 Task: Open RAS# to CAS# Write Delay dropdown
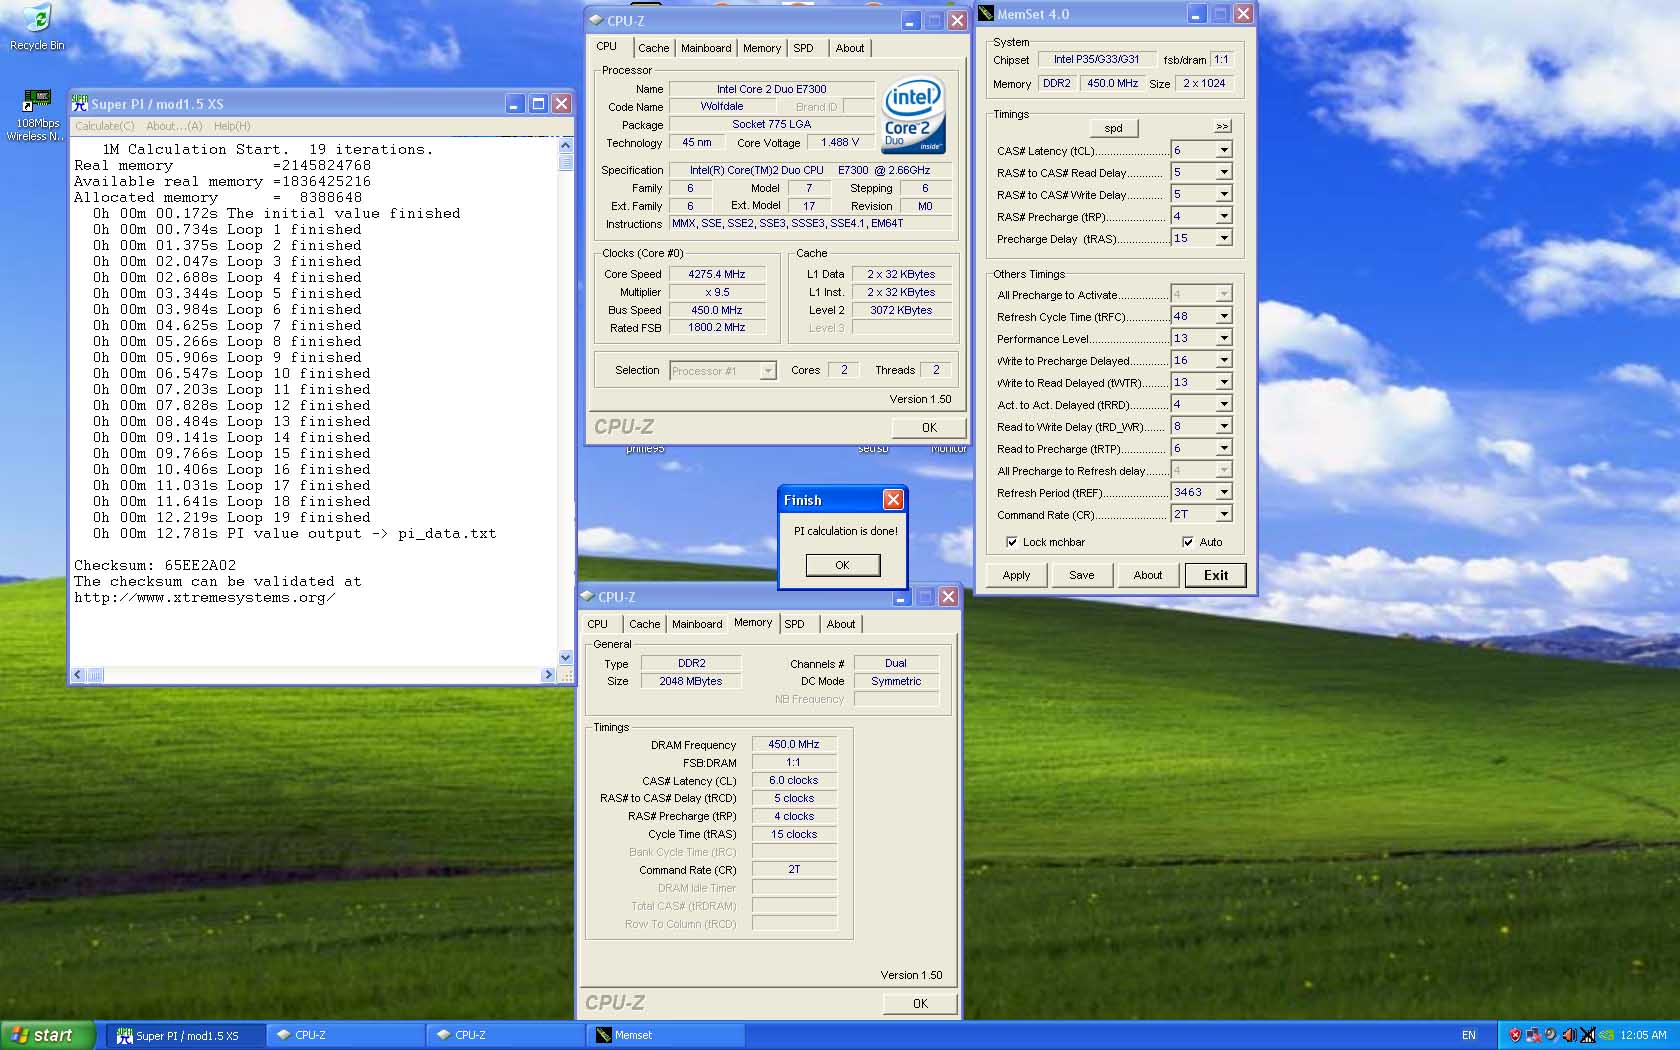(1223, 194)
